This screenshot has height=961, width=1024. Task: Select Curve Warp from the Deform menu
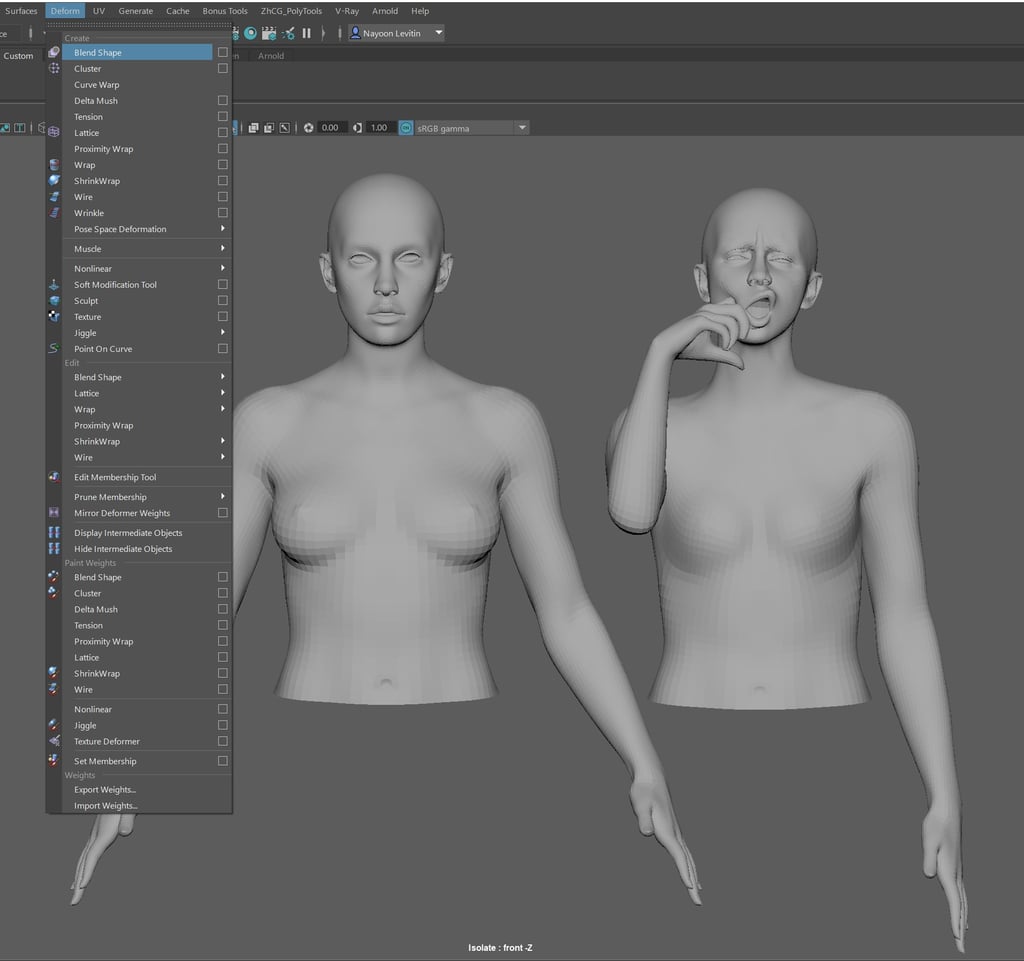[97, 85]
